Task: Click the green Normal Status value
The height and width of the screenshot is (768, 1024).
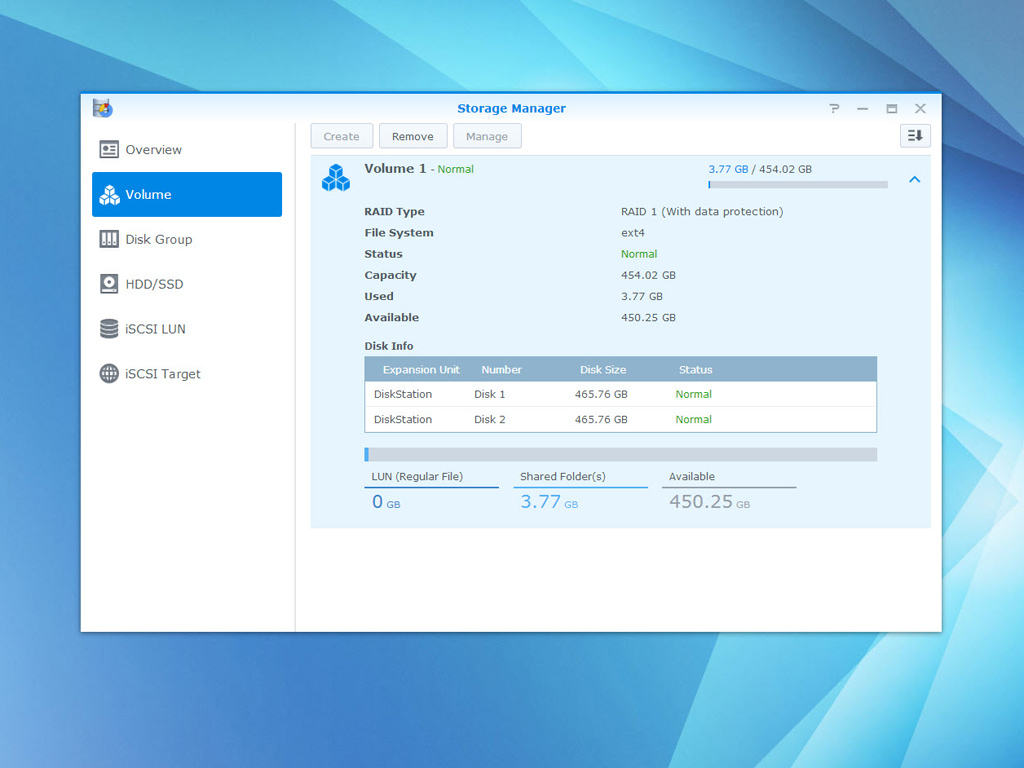Action: click(x=639, y=254)
